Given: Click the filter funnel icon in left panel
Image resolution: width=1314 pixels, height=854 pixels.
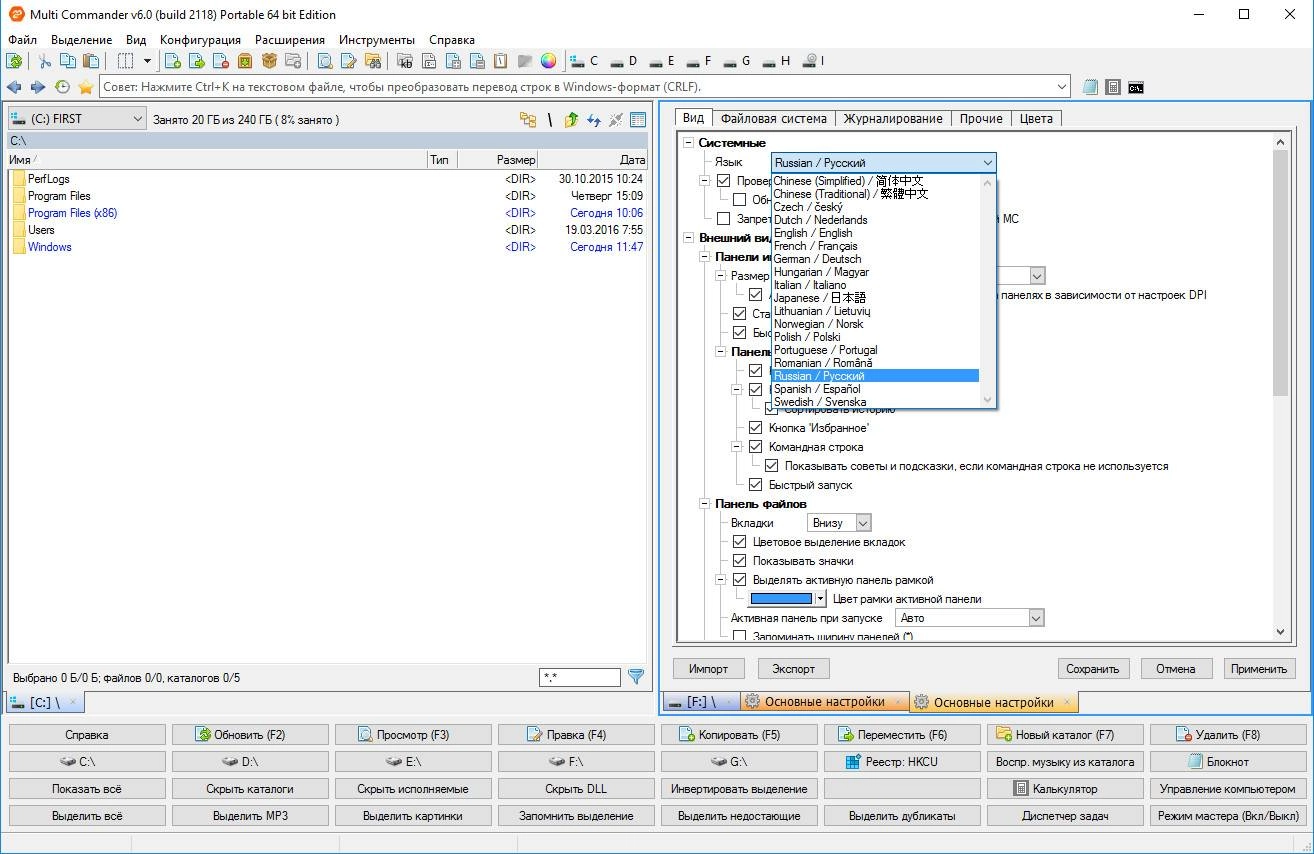Looking at the screenshot, I should coord(635,677).
